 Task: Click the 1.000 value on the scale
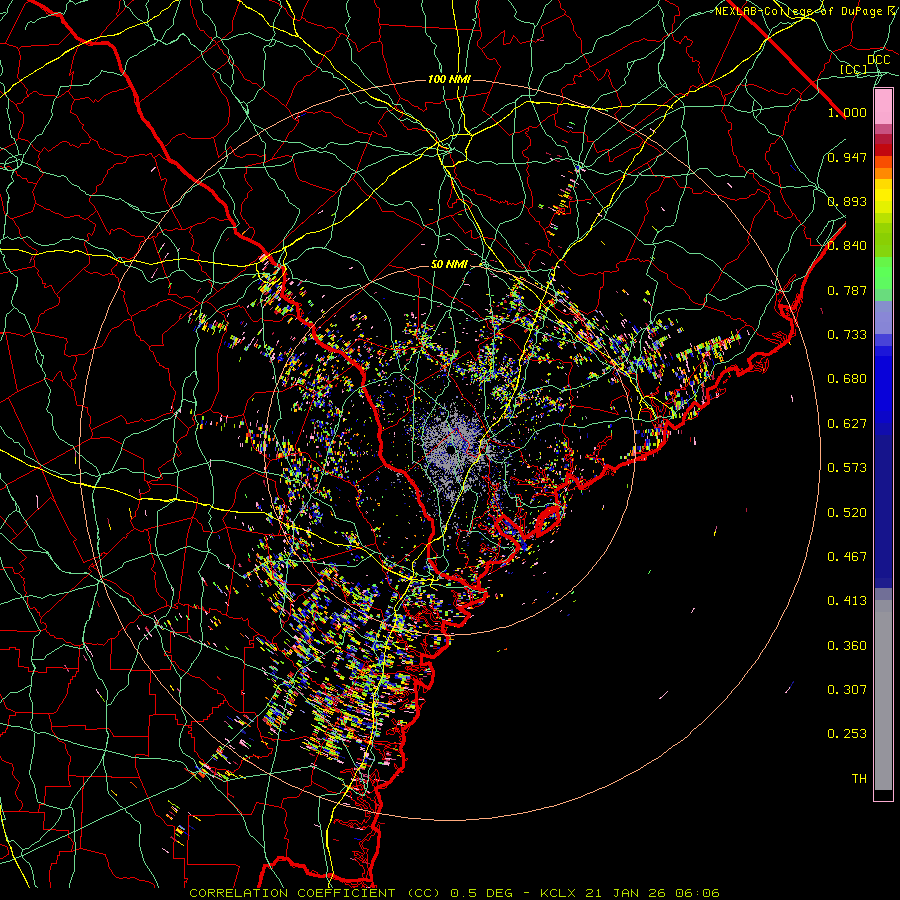(847, 113)
